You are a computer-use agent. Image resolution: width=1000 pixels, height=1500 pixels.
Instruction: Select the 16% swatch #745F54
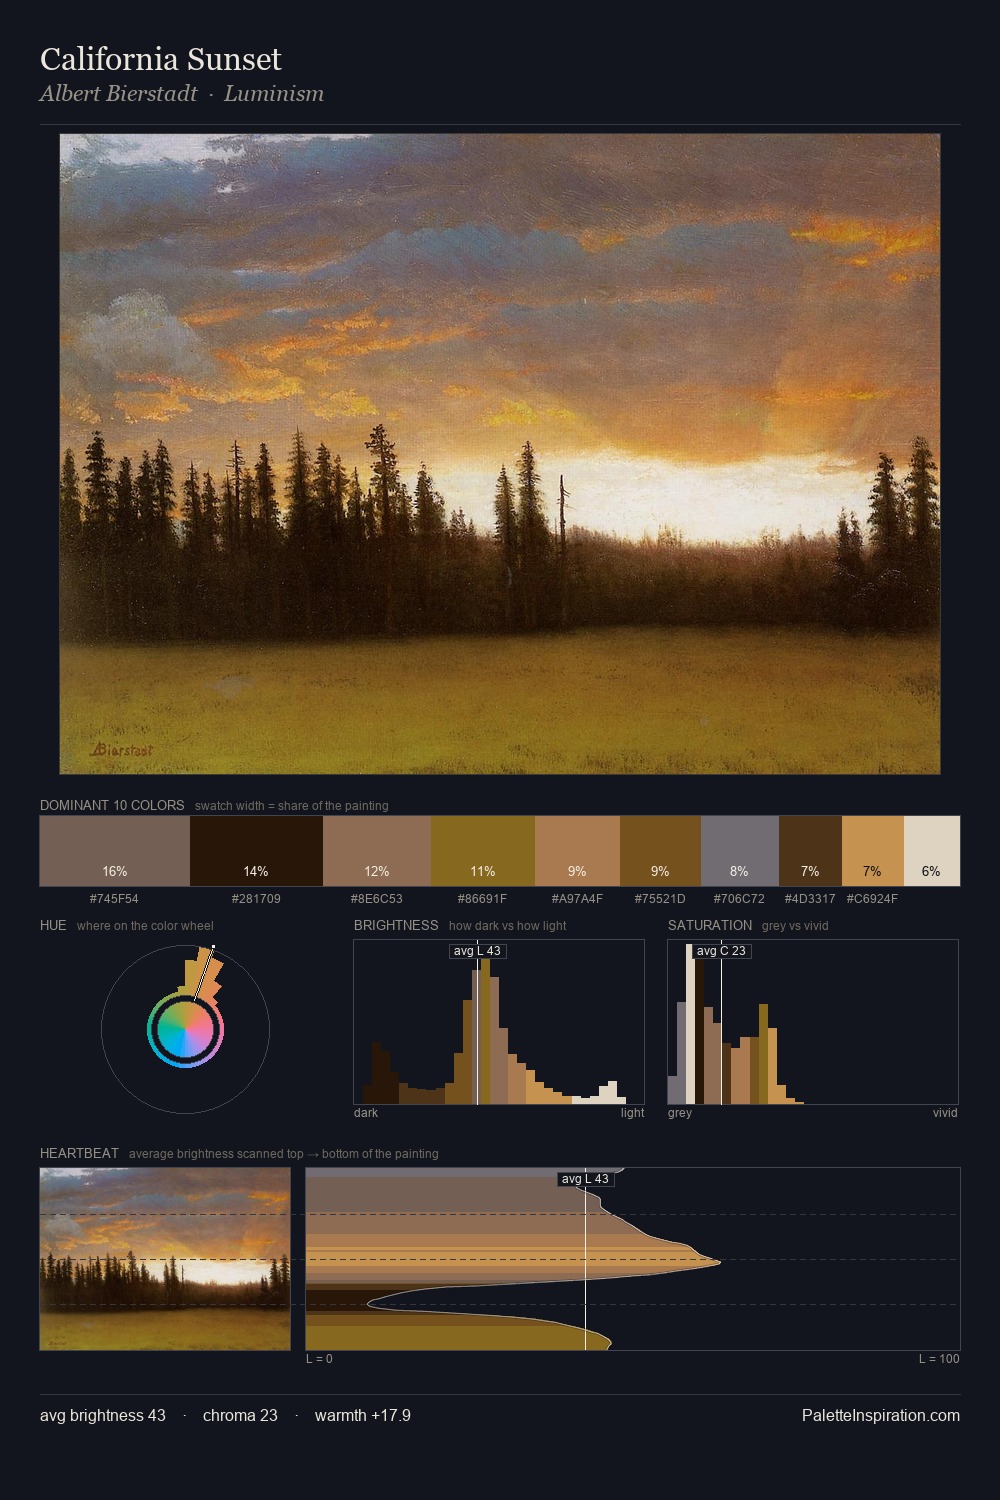[115, 851]
